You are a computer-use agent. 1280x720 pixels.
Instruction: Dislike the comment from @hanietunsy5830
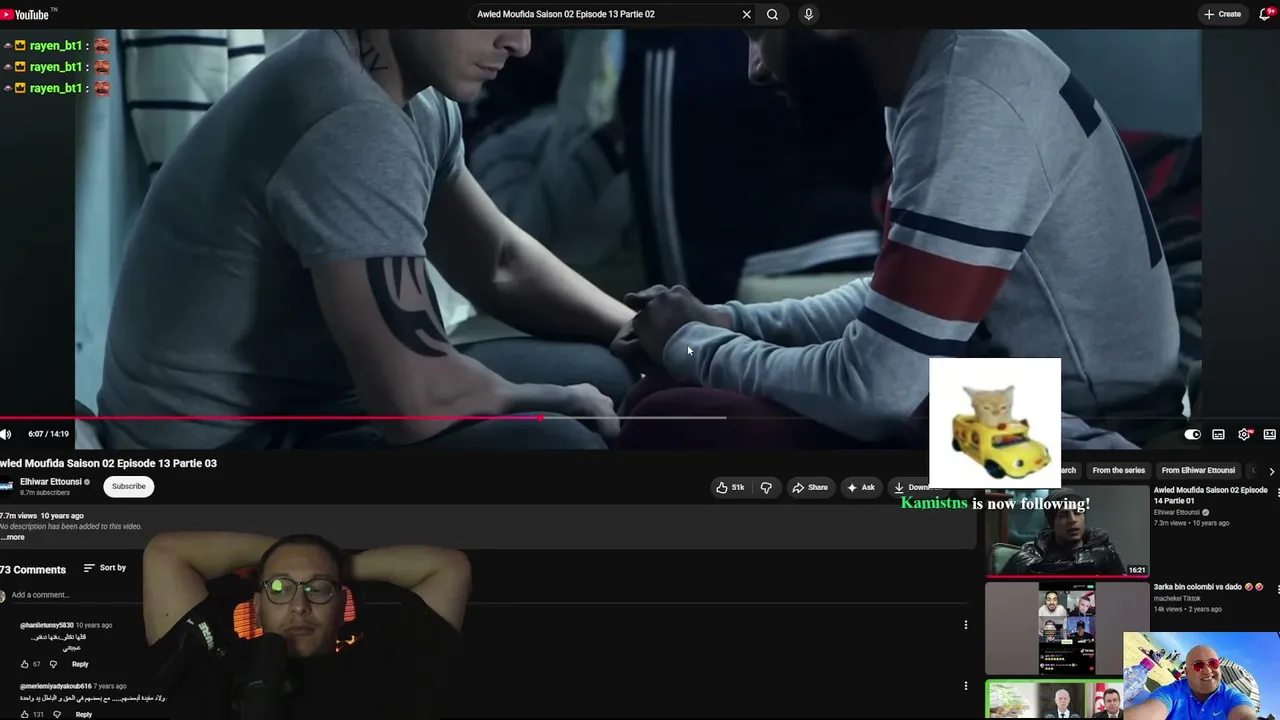tap(53, 664)
